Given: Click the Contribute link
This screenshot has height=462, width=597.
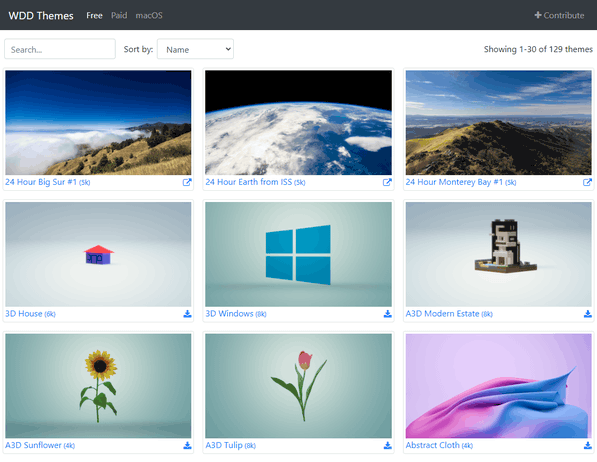Looking at the screenshot, I should click(559, 16).
